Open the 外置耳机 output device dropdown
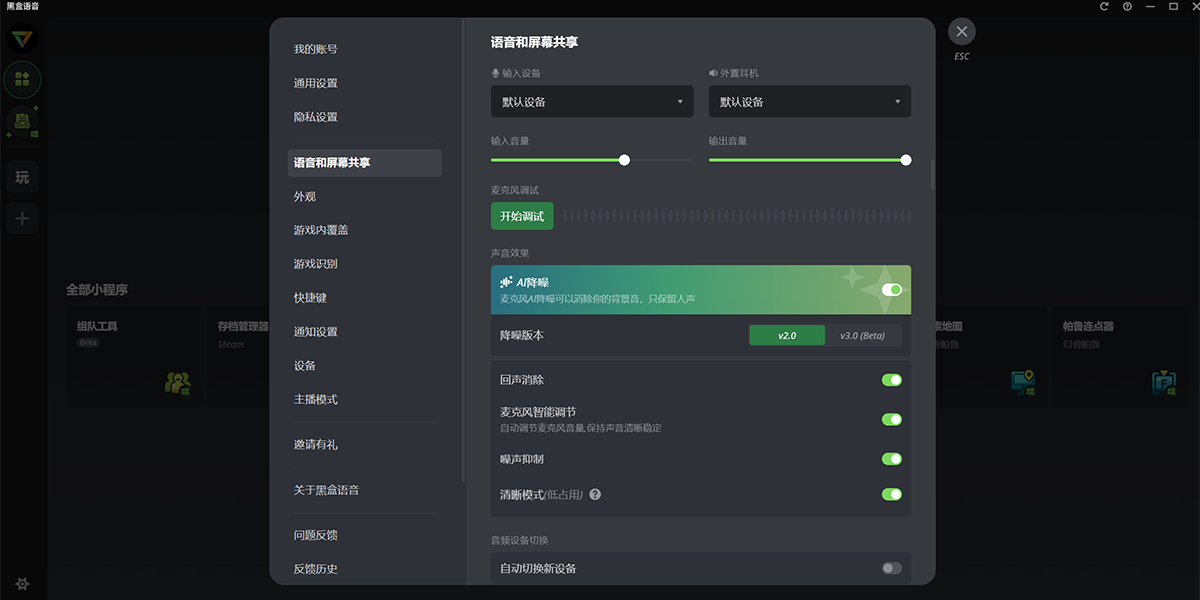This screenshot has height=600, width=1200. [x=809, y=101]
